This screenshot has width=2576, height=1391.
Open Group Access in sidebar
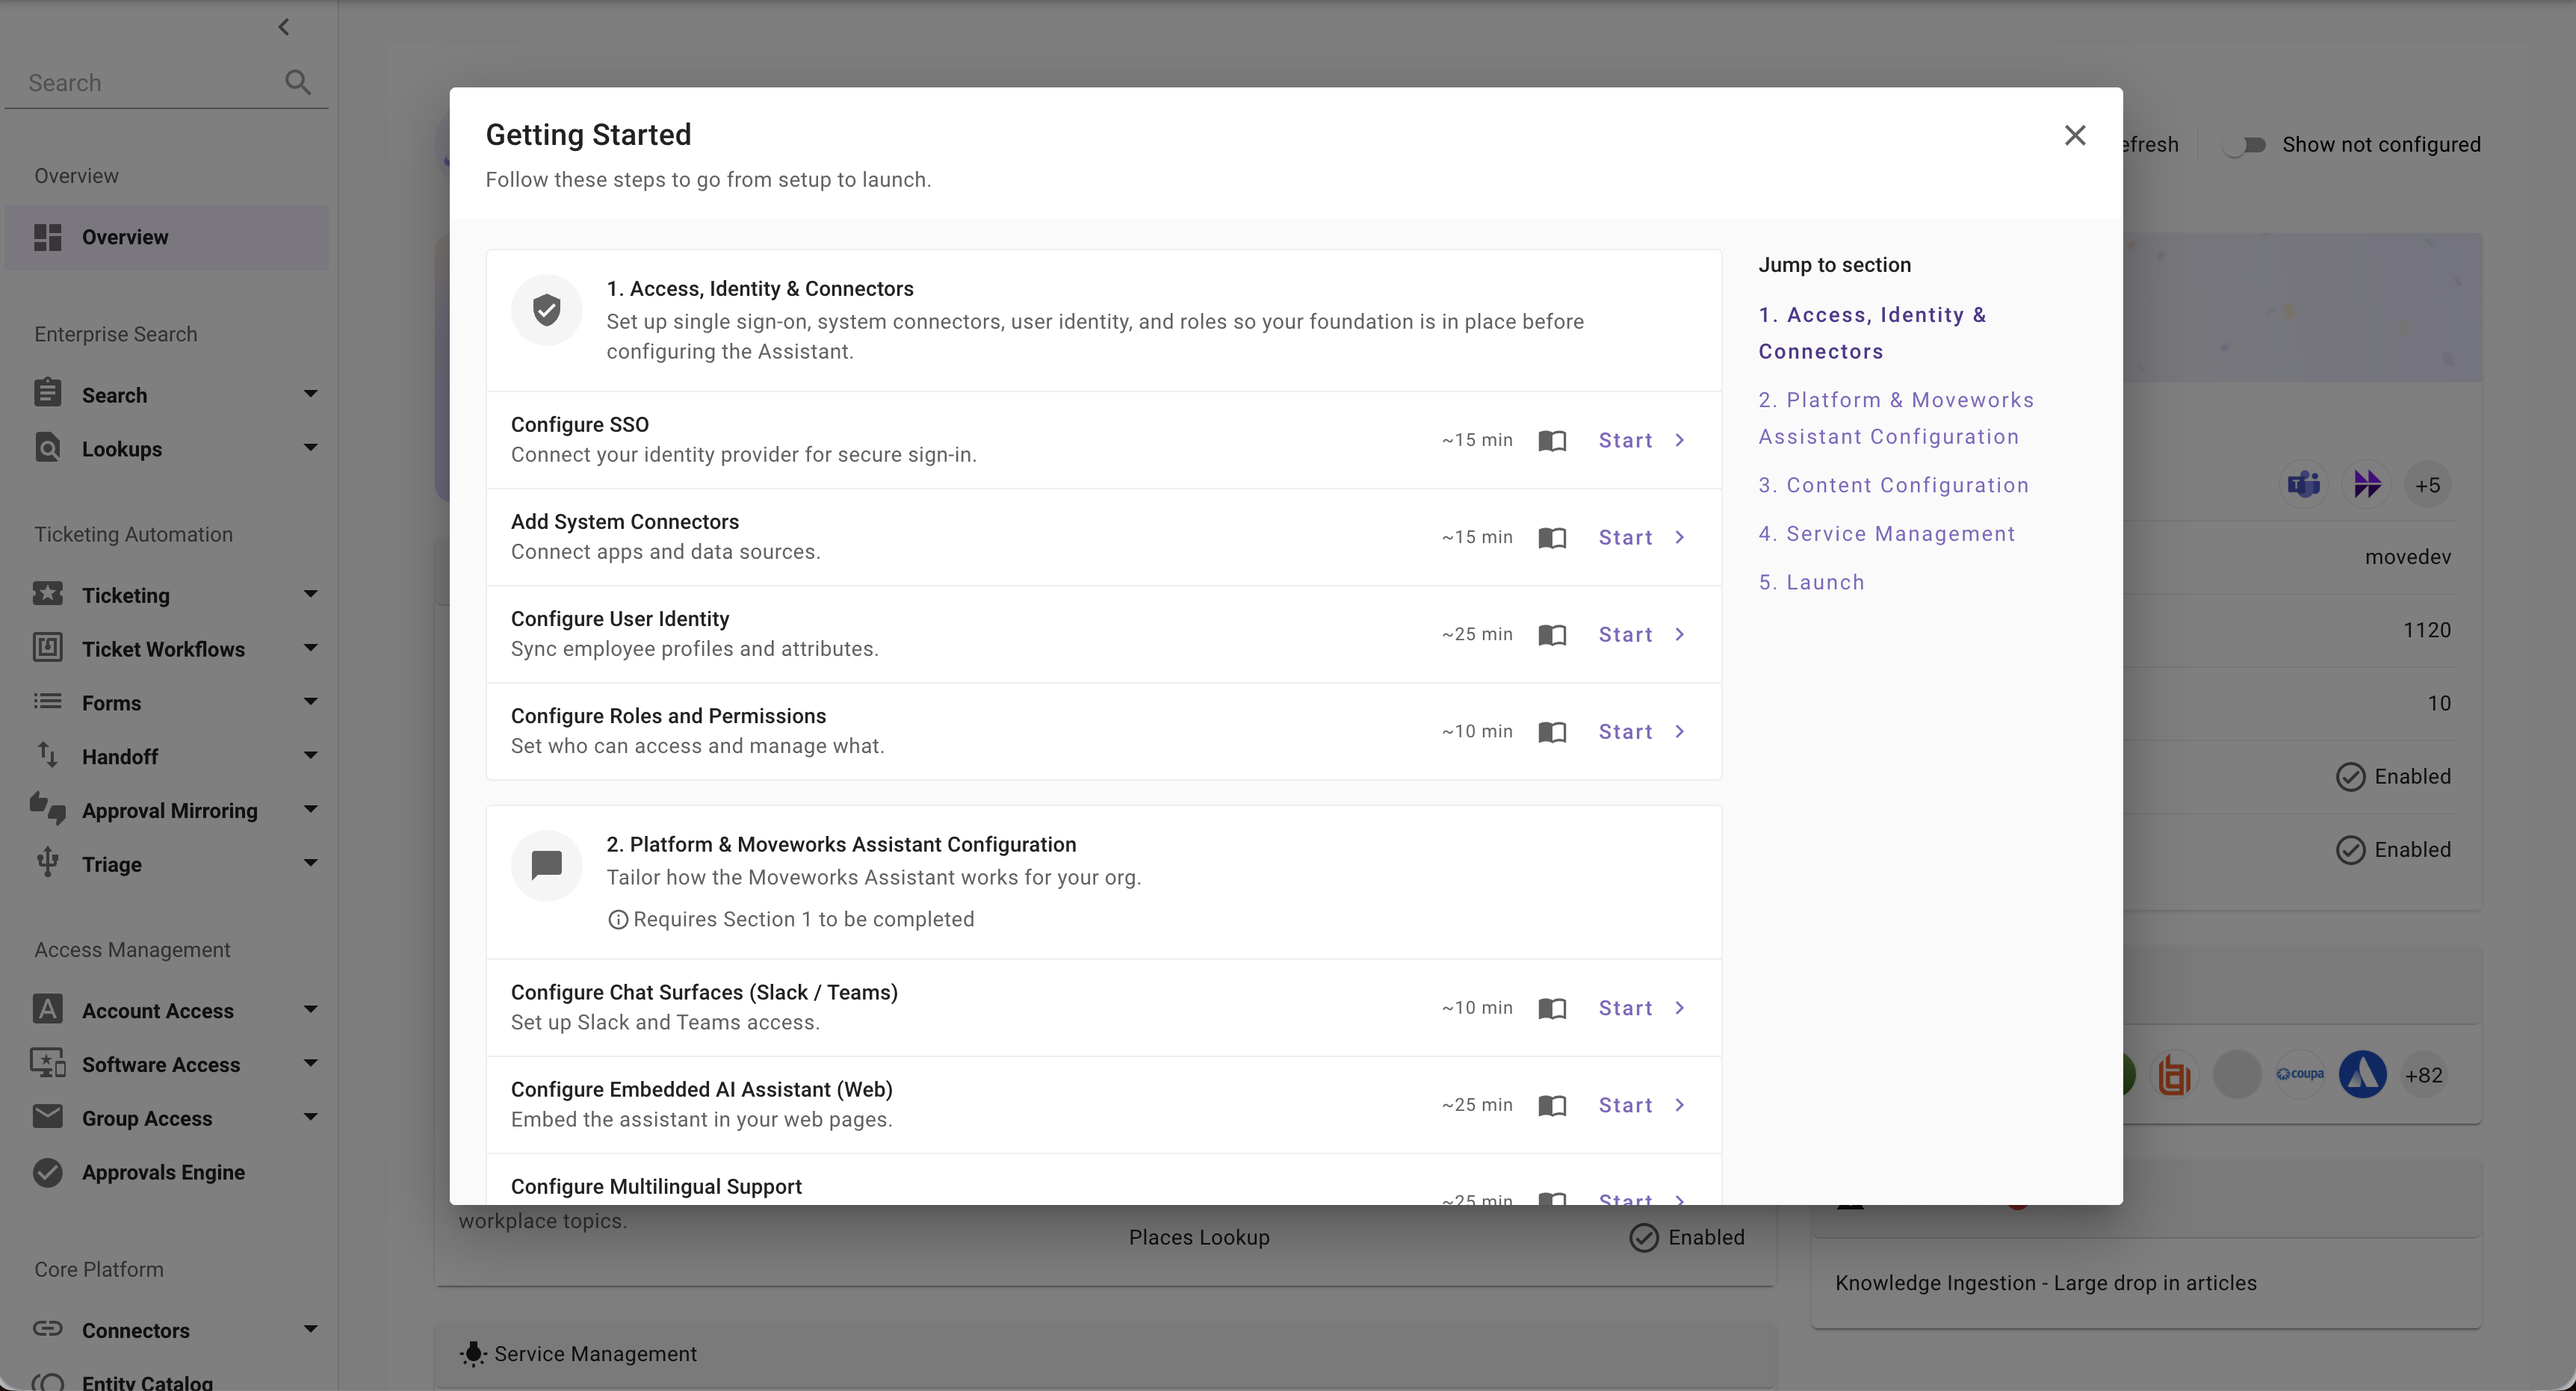coord(166,1118)
